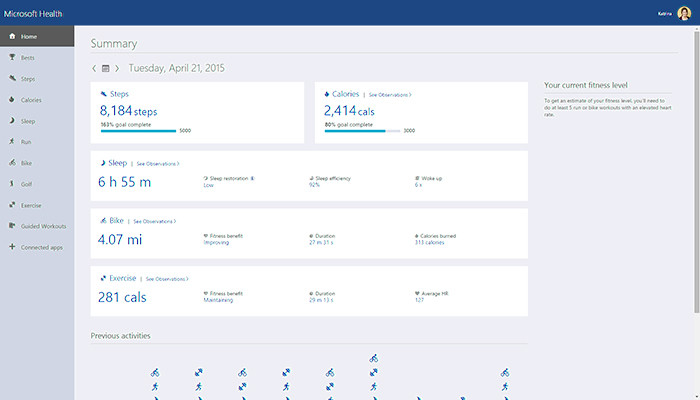Click the Golf icon in sidebar
Screen dimensions: 700x400
click(12, 183)
